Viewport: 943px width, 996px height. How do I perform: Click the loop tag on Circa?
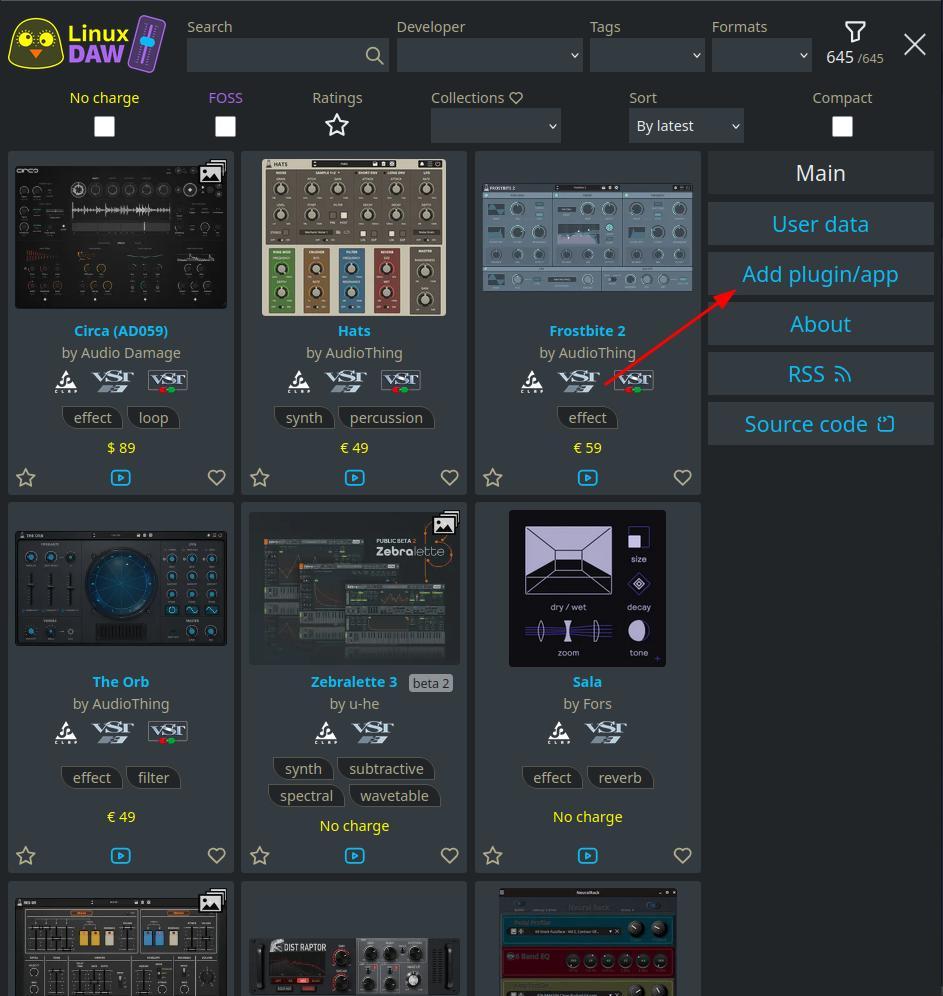point(153,418)
